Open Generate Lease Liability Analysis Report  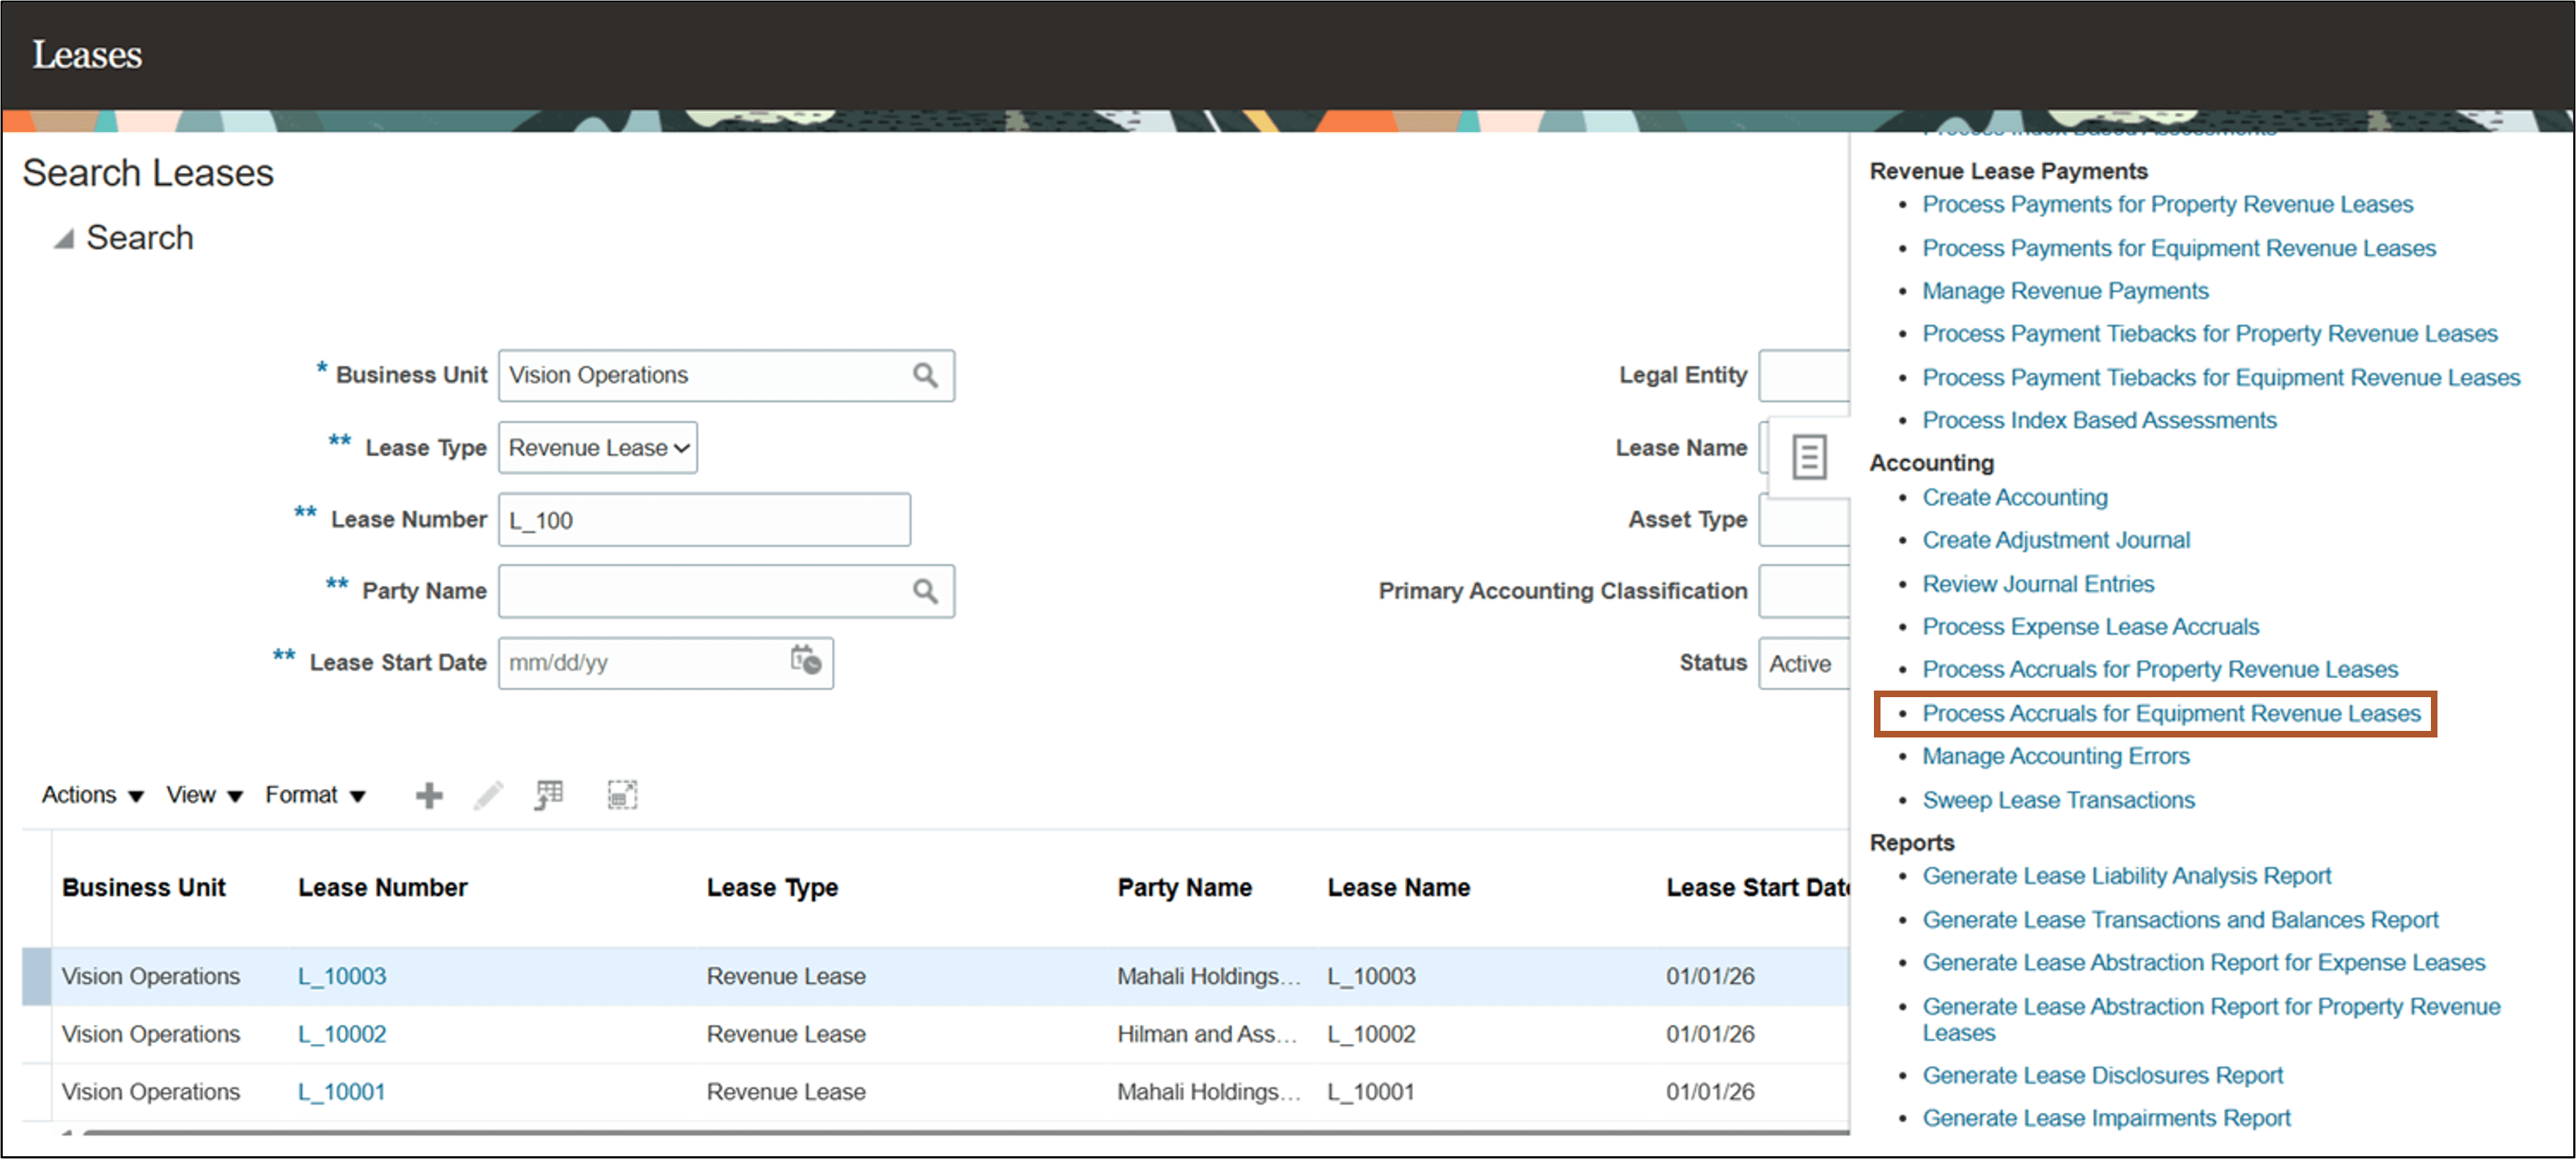(x=2126, y=876)
